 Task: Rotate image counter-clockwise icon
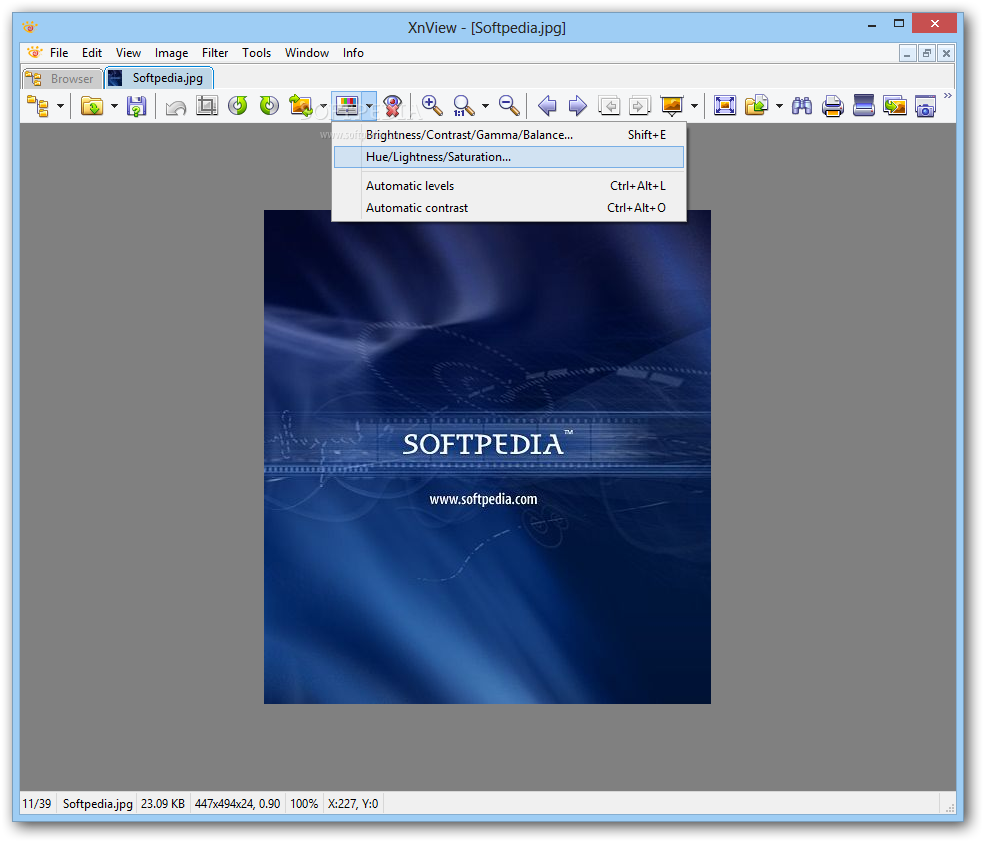point(238,105)
